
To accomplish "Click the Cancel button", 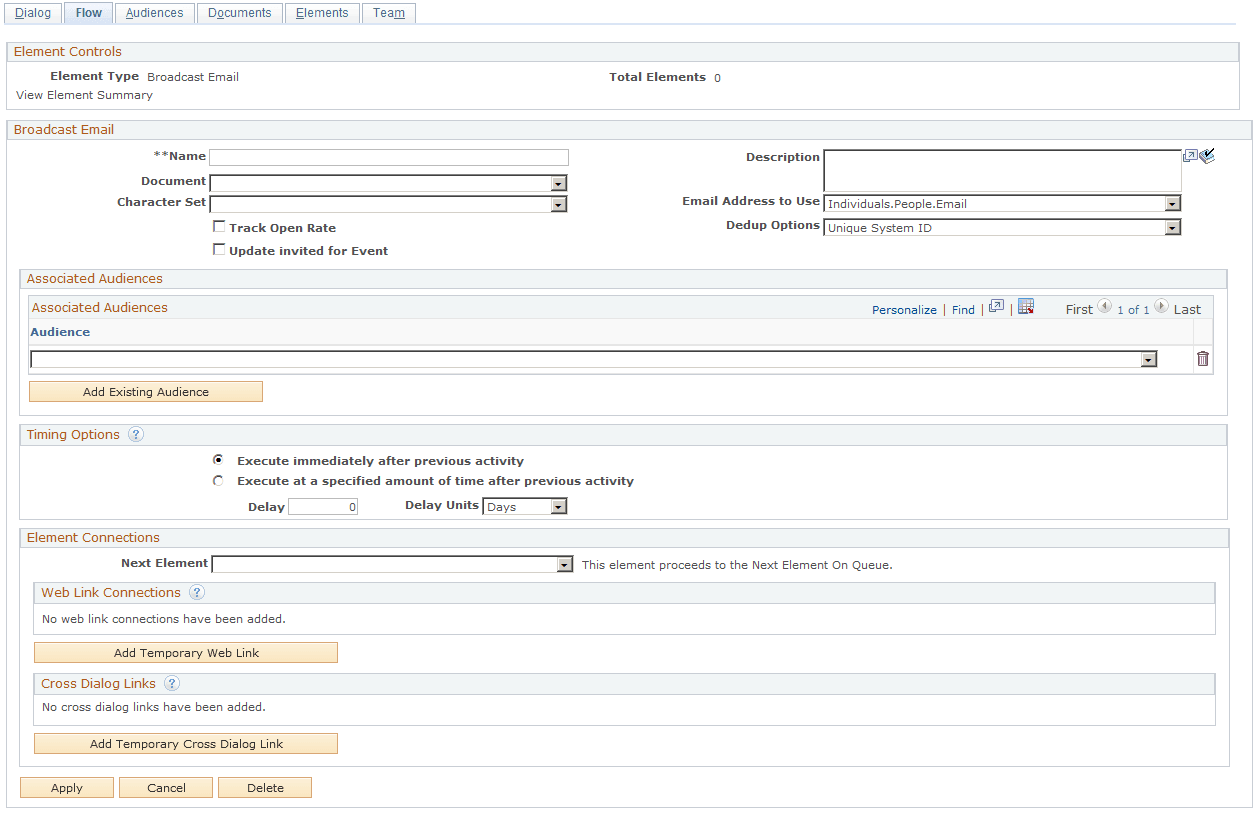I will pos(166,788).
